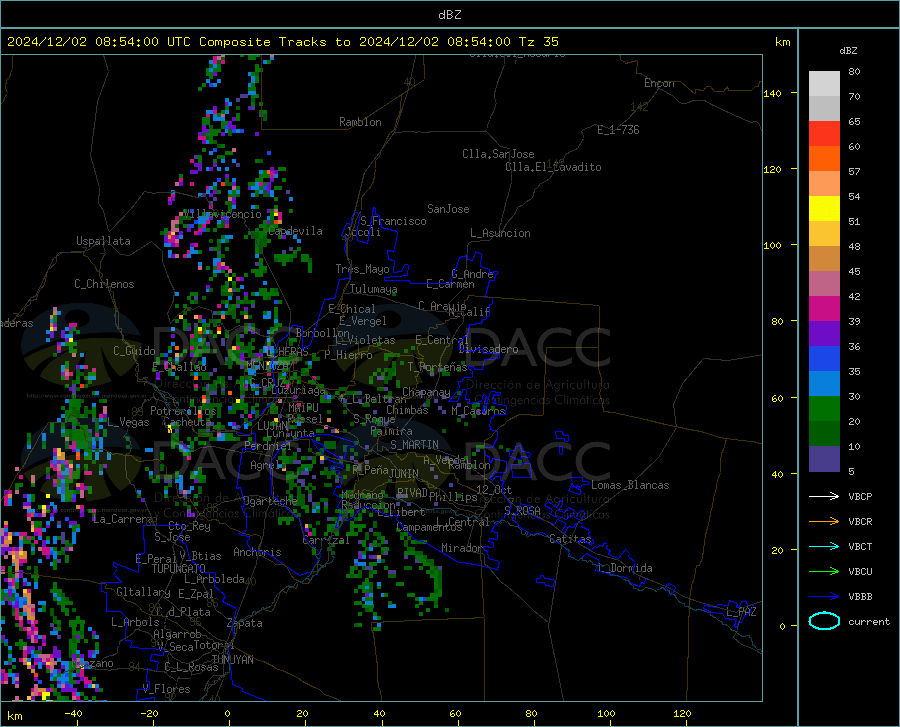Pick the purple 39 dBZ legend swatch
The image size is (900, 727).
824,334
